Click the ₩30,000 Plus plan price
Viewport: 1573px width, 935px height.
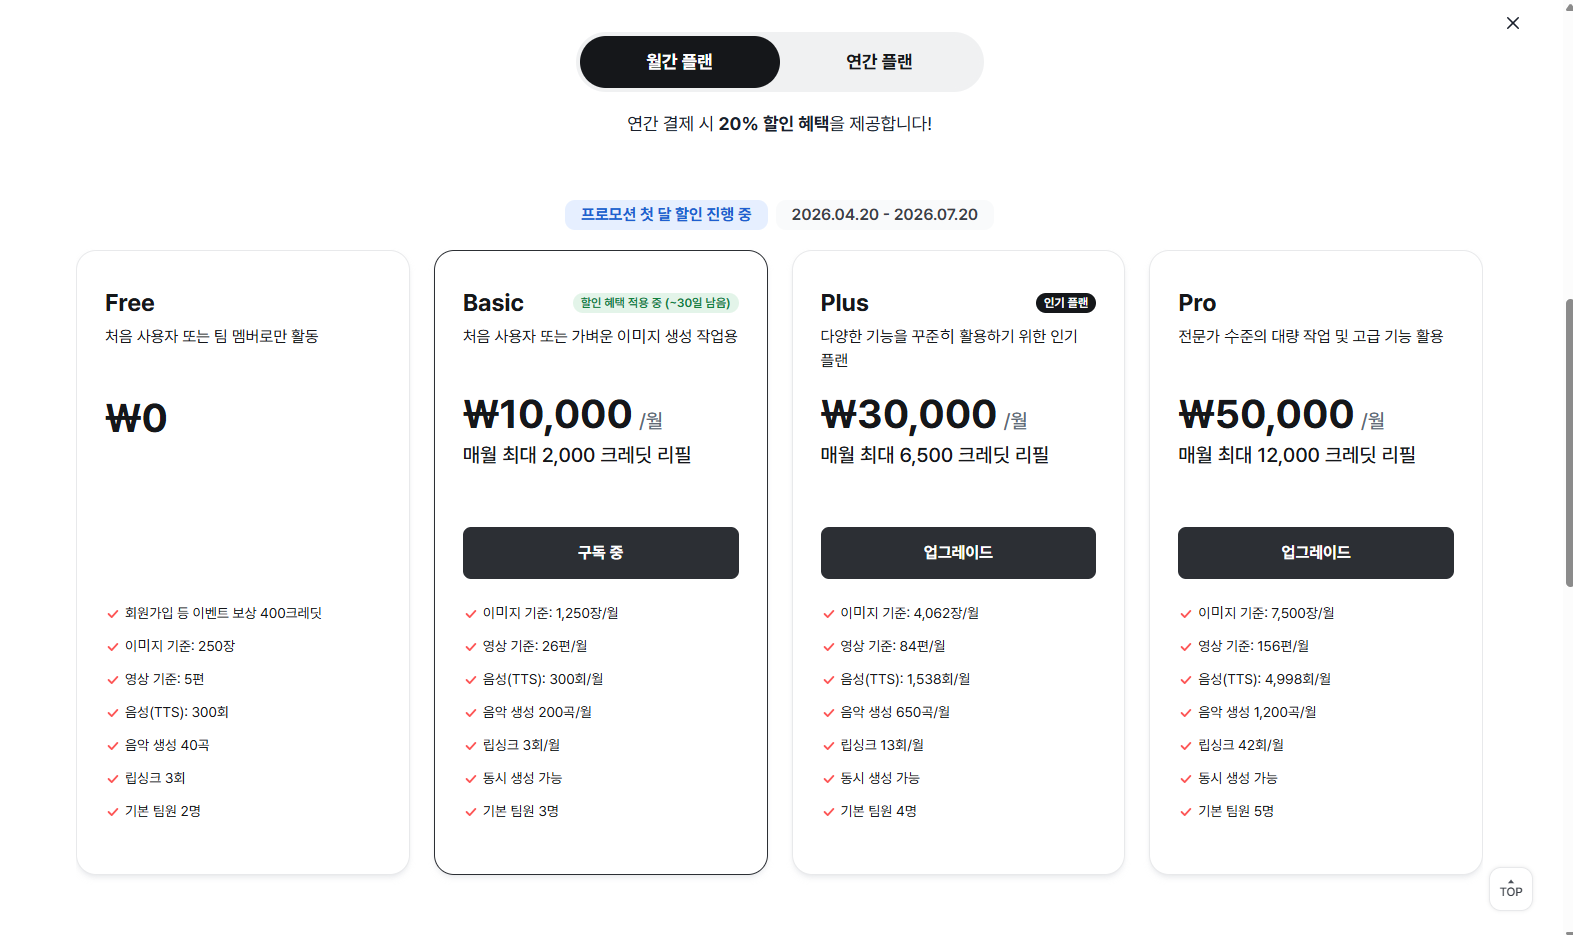click(x=909, y=414)
